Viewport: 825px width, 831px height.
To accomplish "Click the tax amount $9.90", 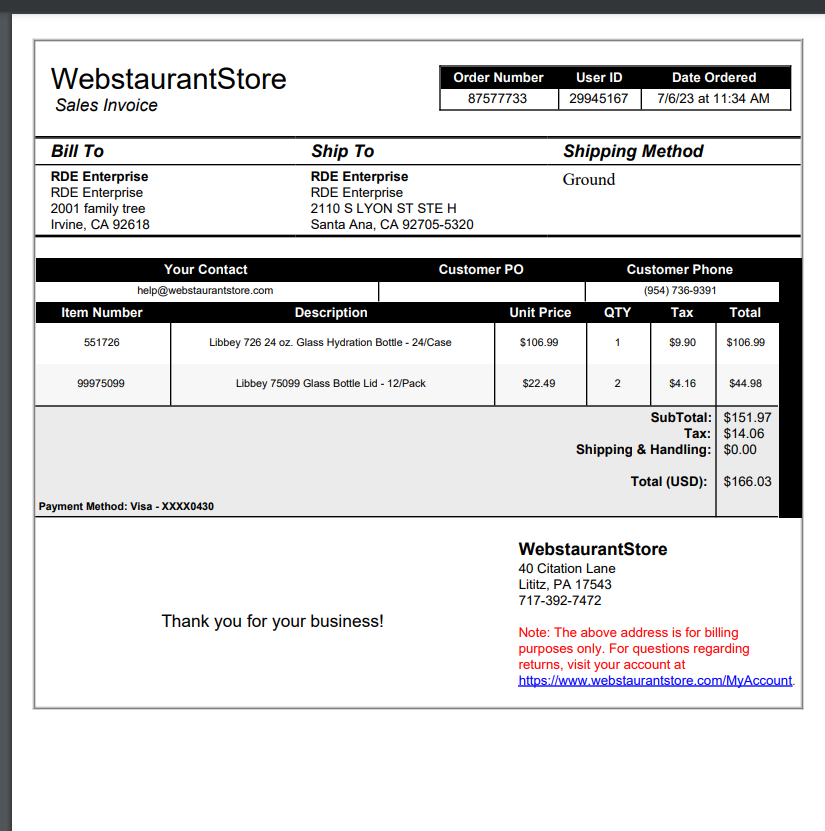I will click(682, 342).
